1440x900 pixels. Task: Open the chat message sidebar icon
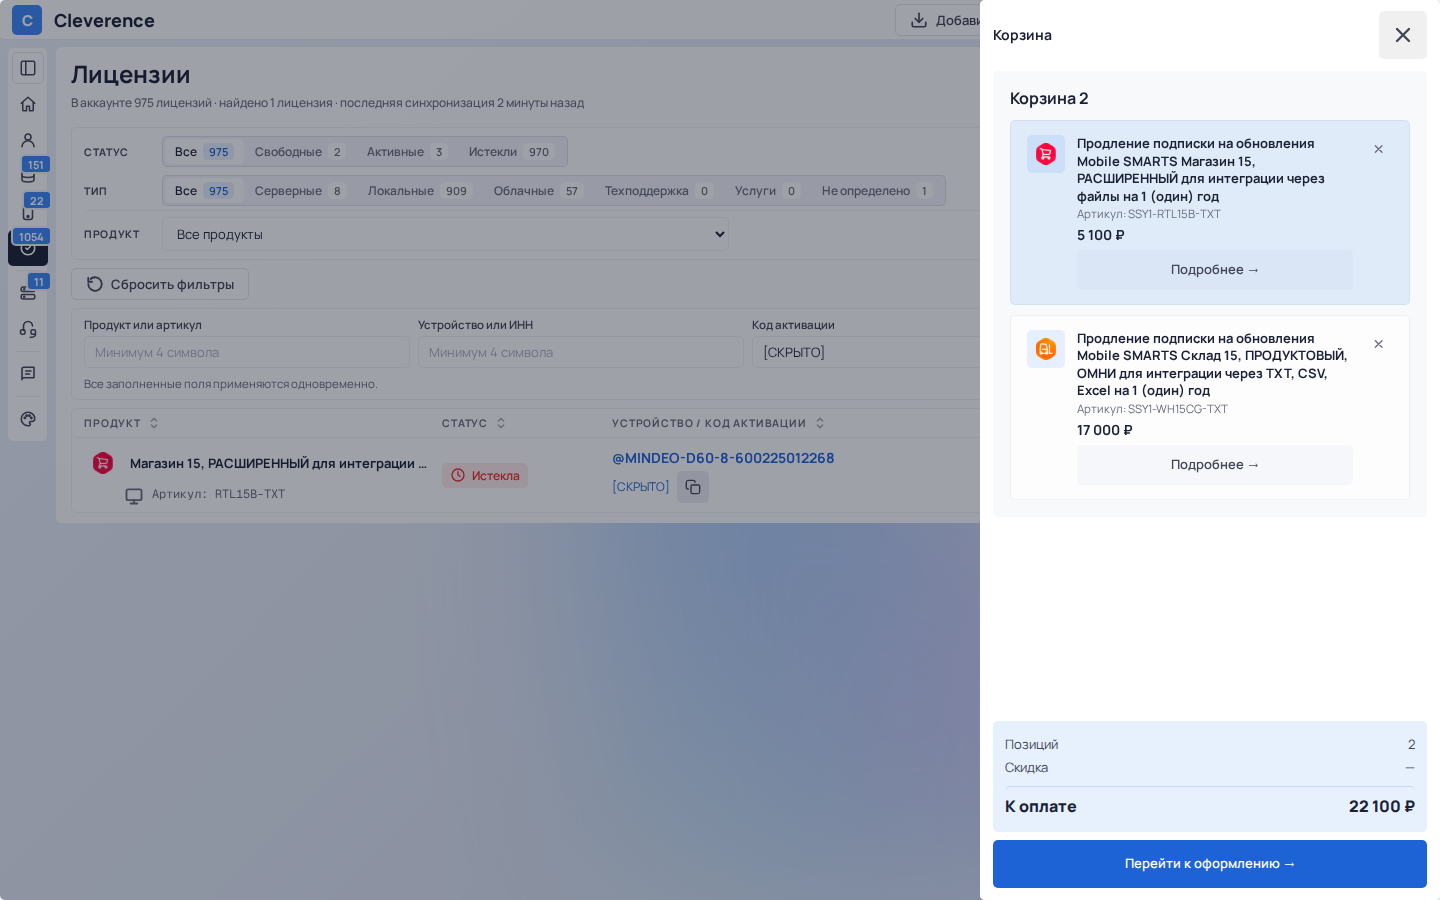tap(28, 373)
